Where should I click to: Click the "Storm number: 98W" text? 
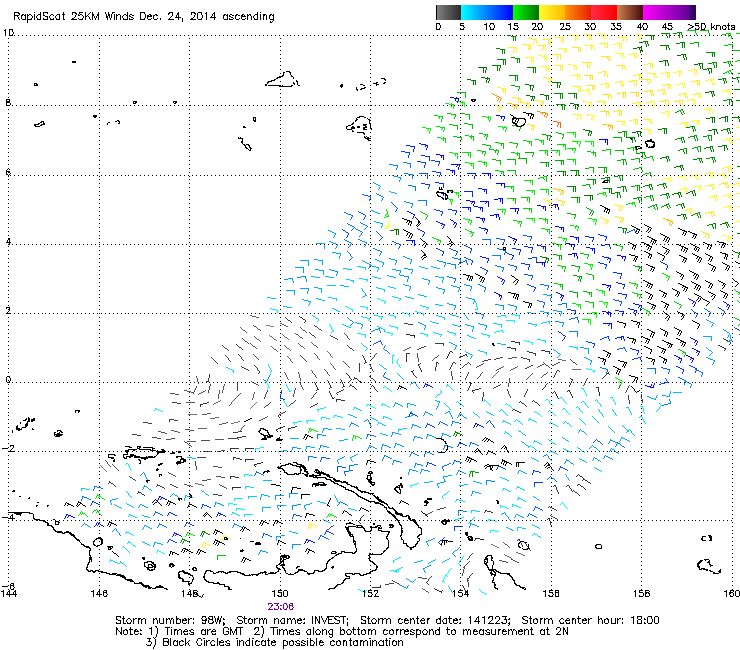[170, 620]
